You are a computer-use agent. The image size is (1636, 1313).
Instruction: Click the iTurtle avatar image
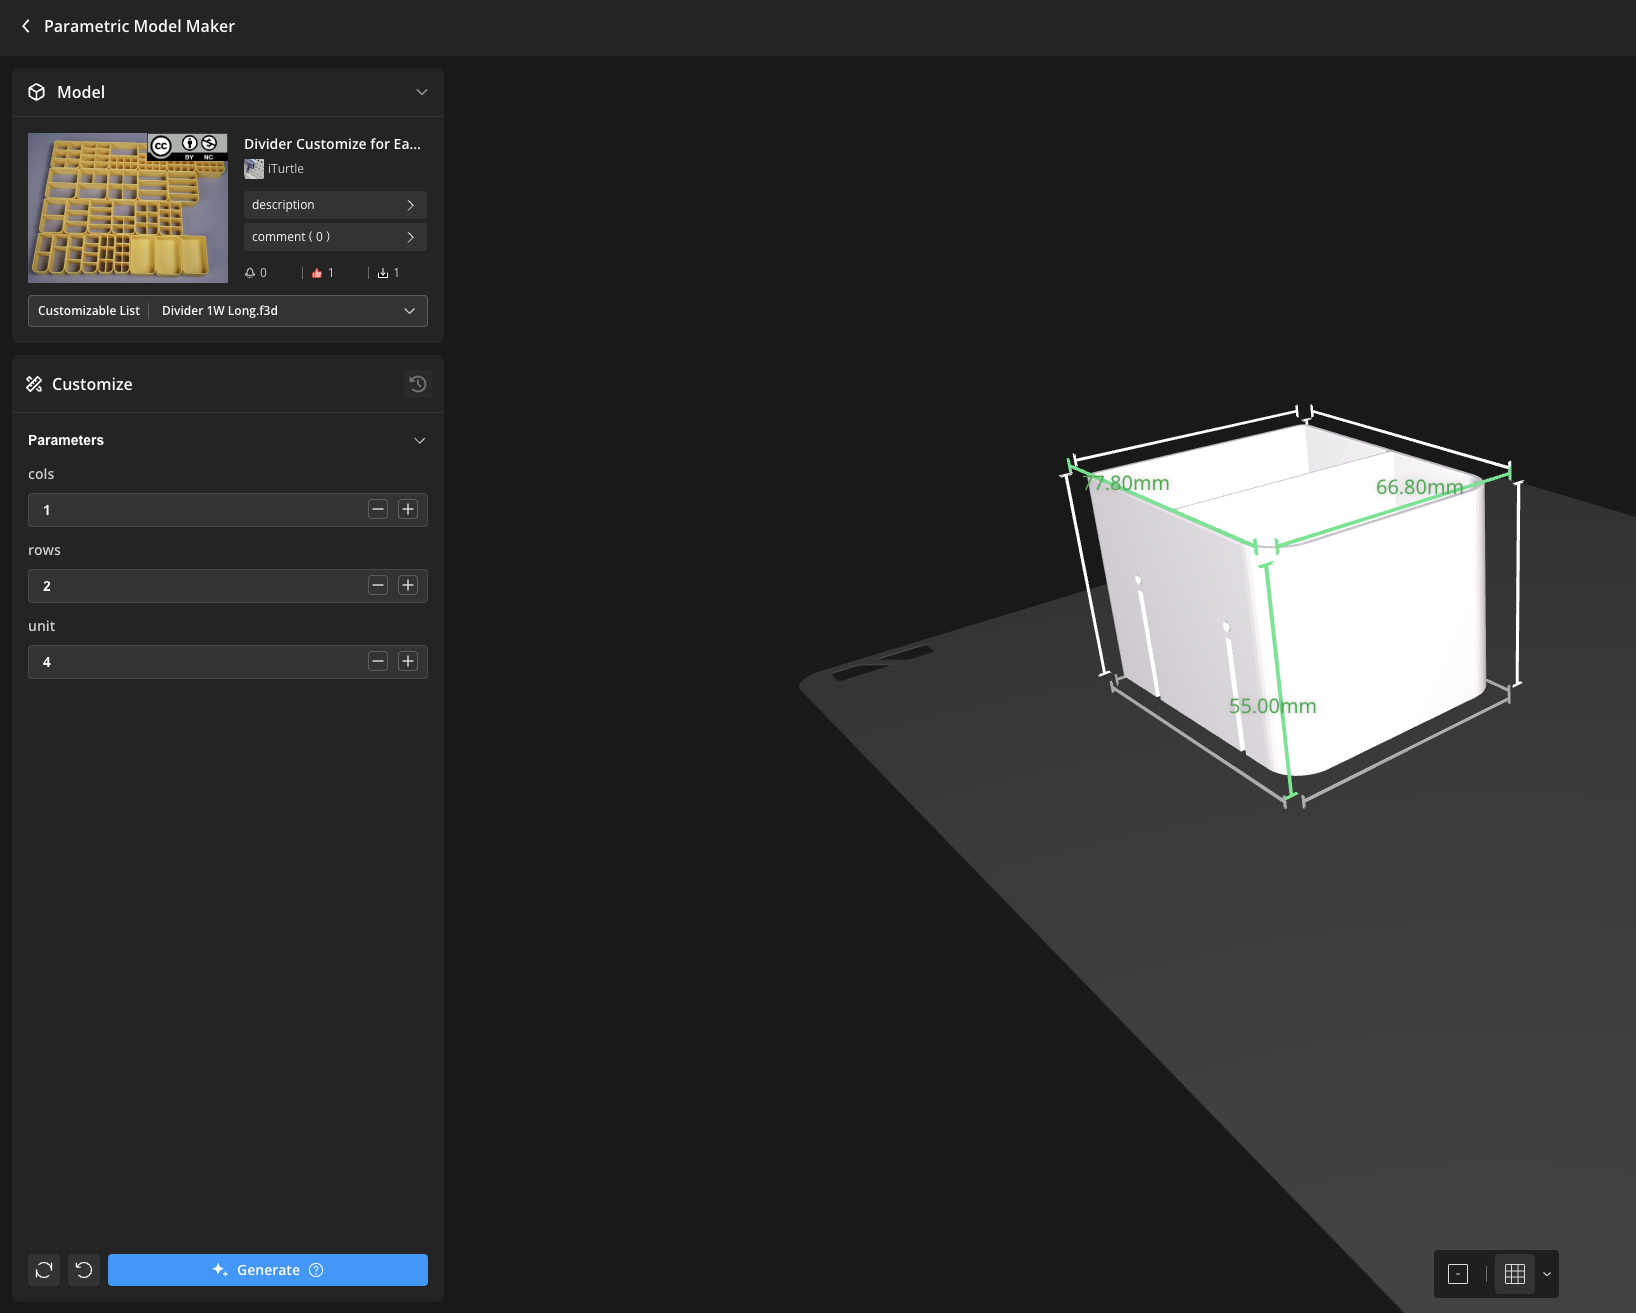coord(254,169)
